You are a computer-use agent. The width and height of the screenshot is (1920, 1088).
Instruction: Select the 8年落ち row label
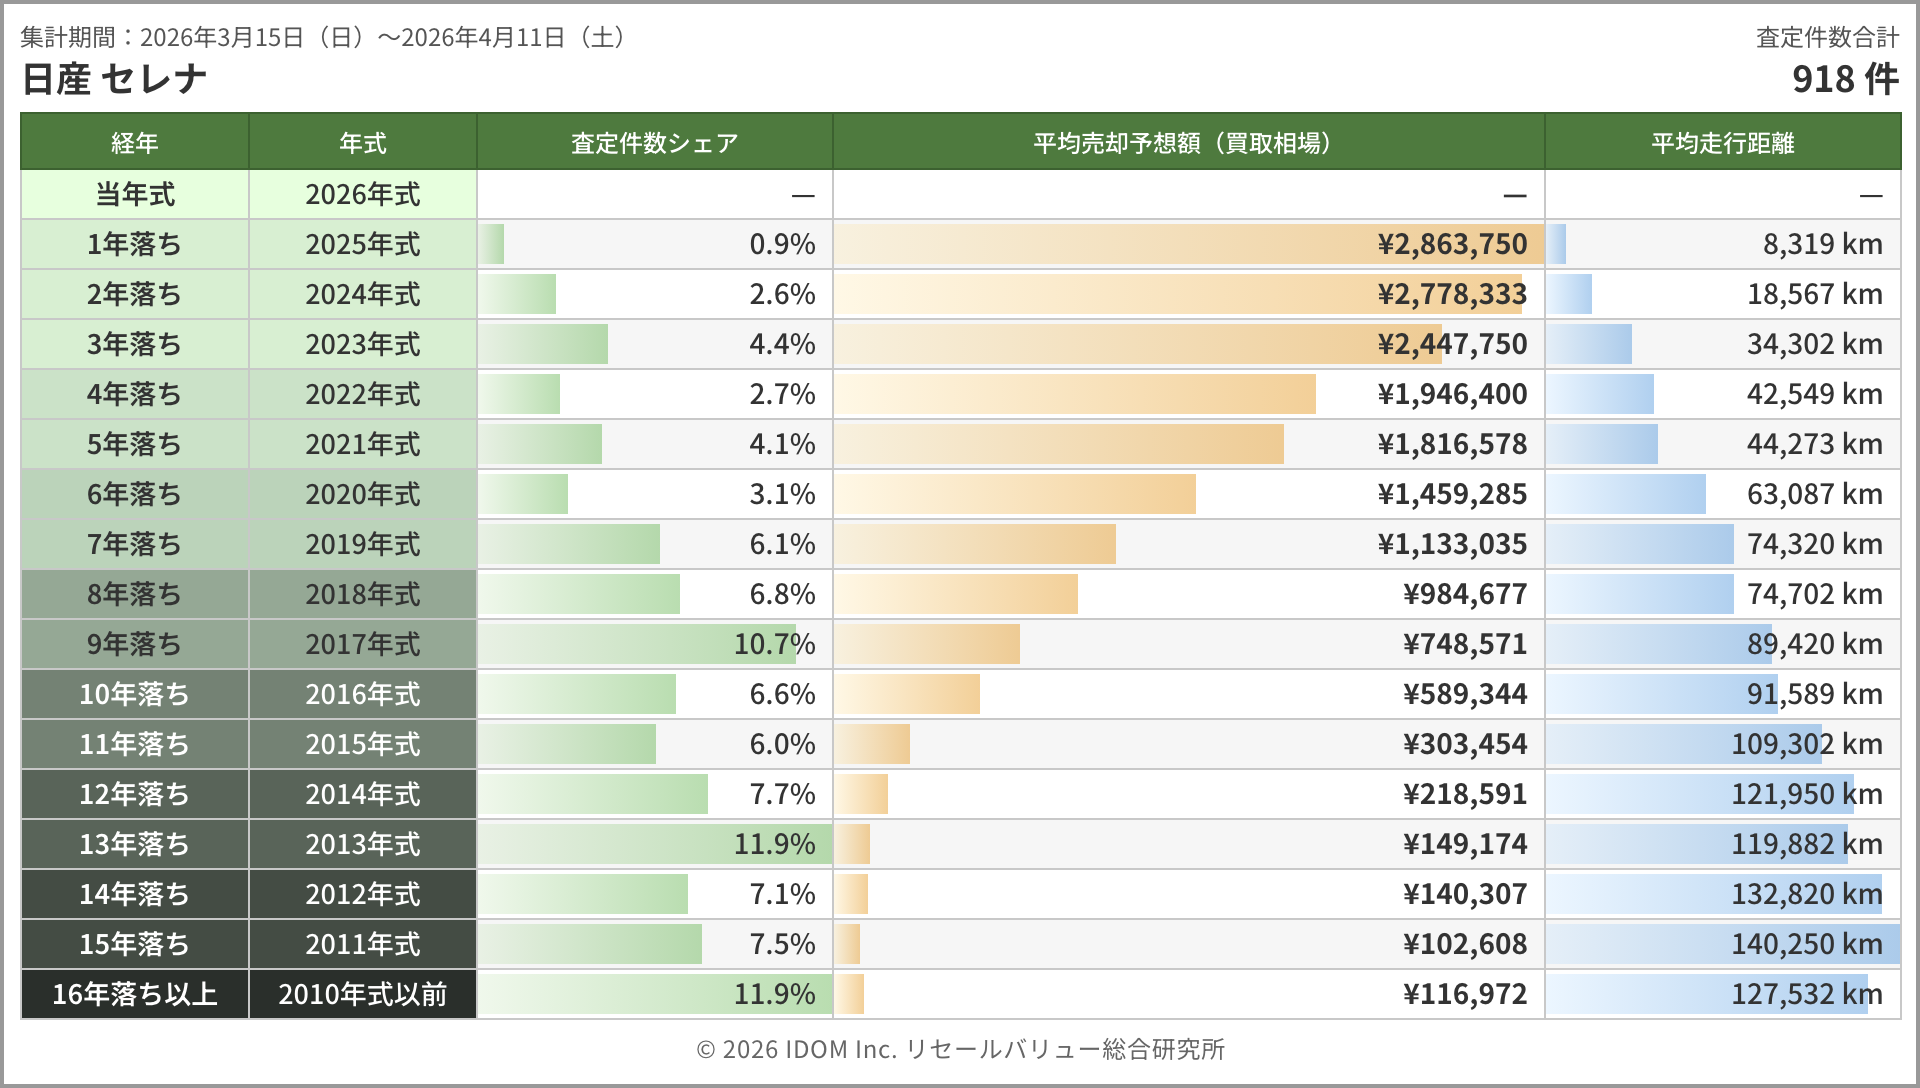point(135,594)
